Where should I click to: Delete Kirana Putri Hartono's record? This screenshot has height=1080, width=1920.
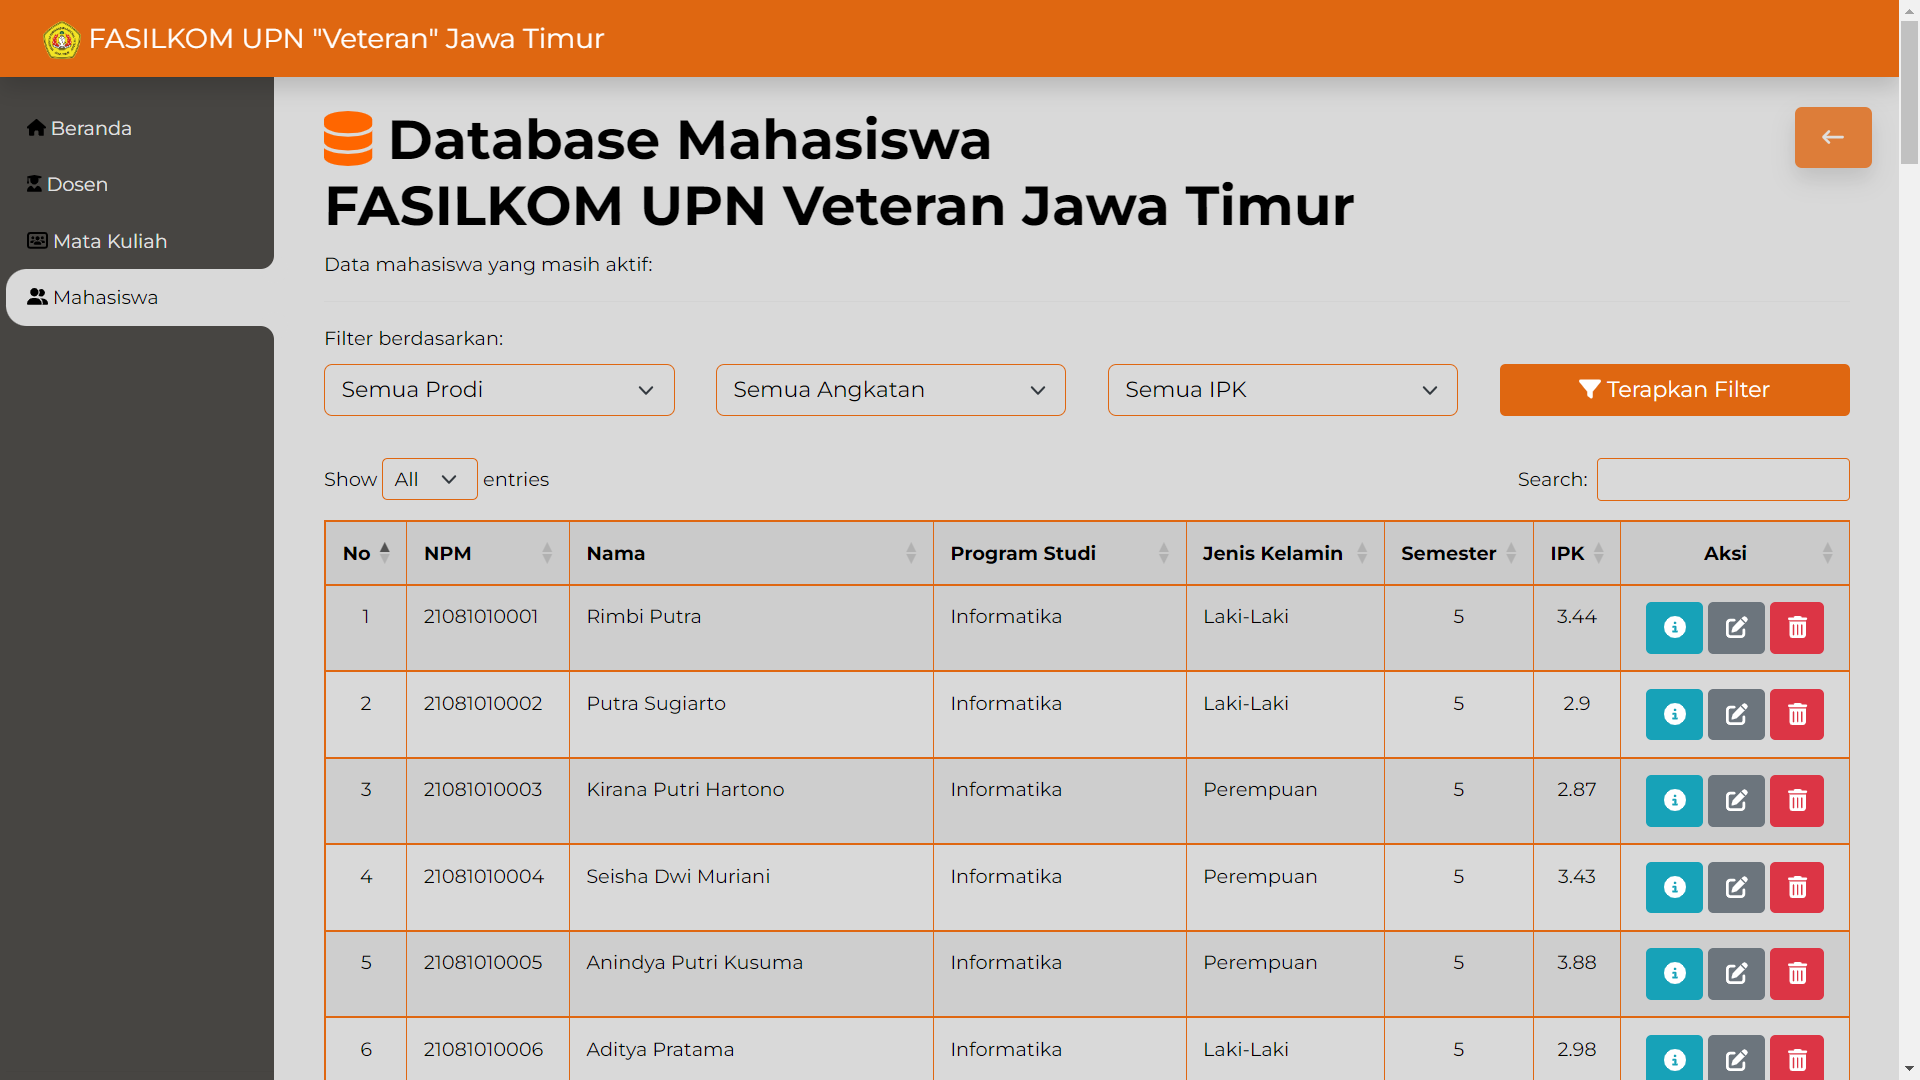[x=1797, y=801]
